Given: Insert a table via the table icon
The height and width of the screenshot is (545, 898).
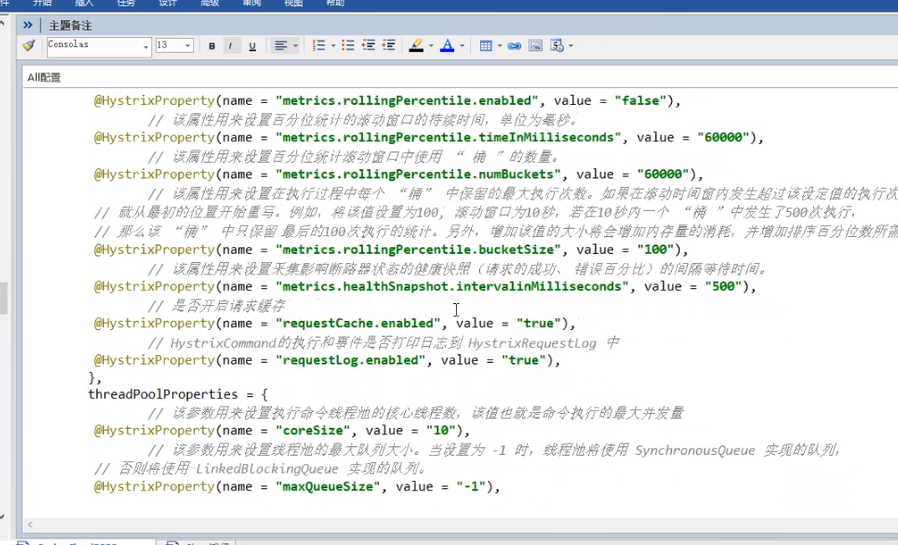Looking at the screenshot, I should 486,46.
